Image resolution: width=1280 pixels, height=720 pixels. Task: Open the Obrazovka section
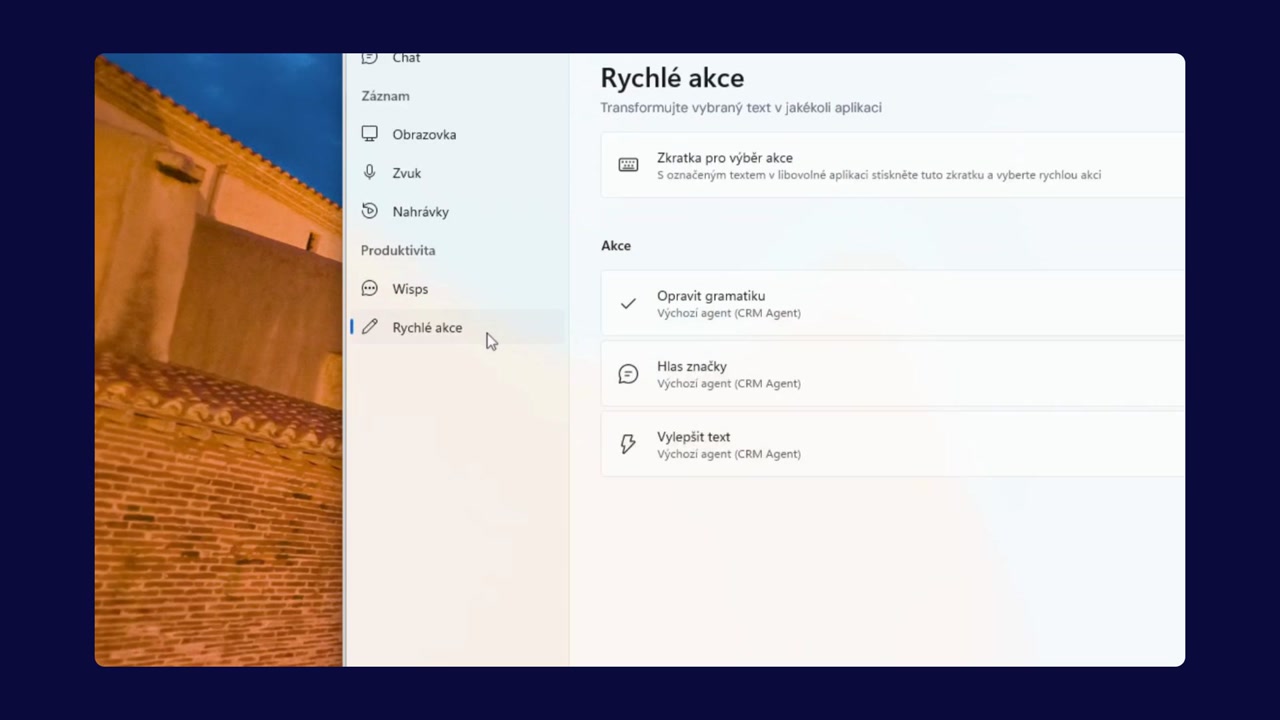pos(458,134)
